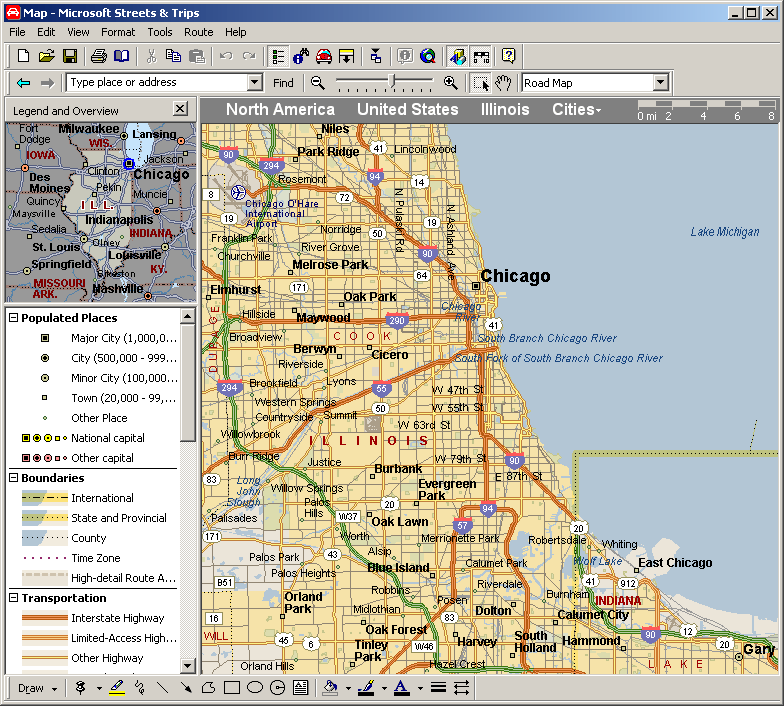The height and width of the screenshot is (706, 784).
Task: Toggle the Pan hand tool
Action: (x=503, y=82)
